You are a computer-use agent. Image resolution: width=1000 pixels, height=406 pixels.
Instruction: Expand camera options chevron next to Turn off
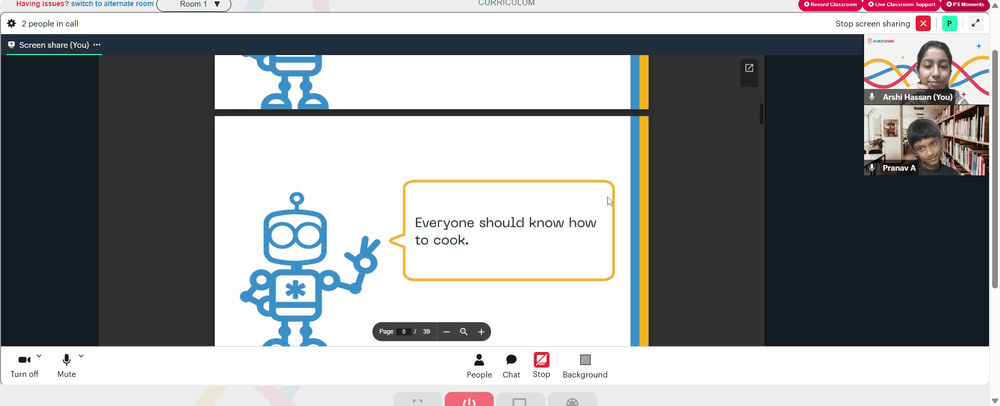tap(39, 356)
